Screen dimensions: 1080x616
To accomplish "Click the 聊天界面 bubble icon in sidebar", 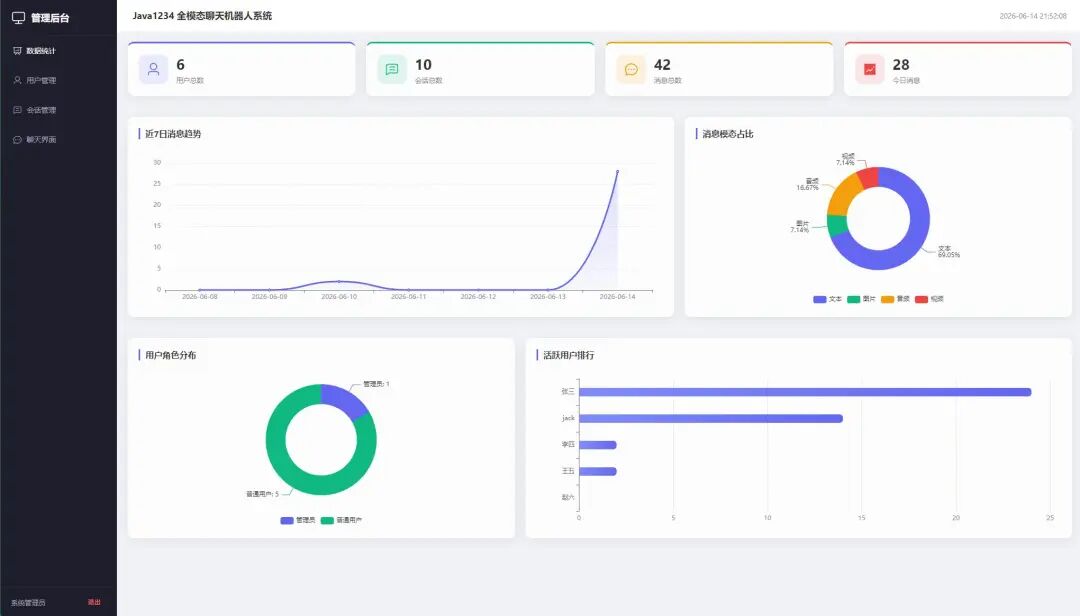I will pos(17,140).
